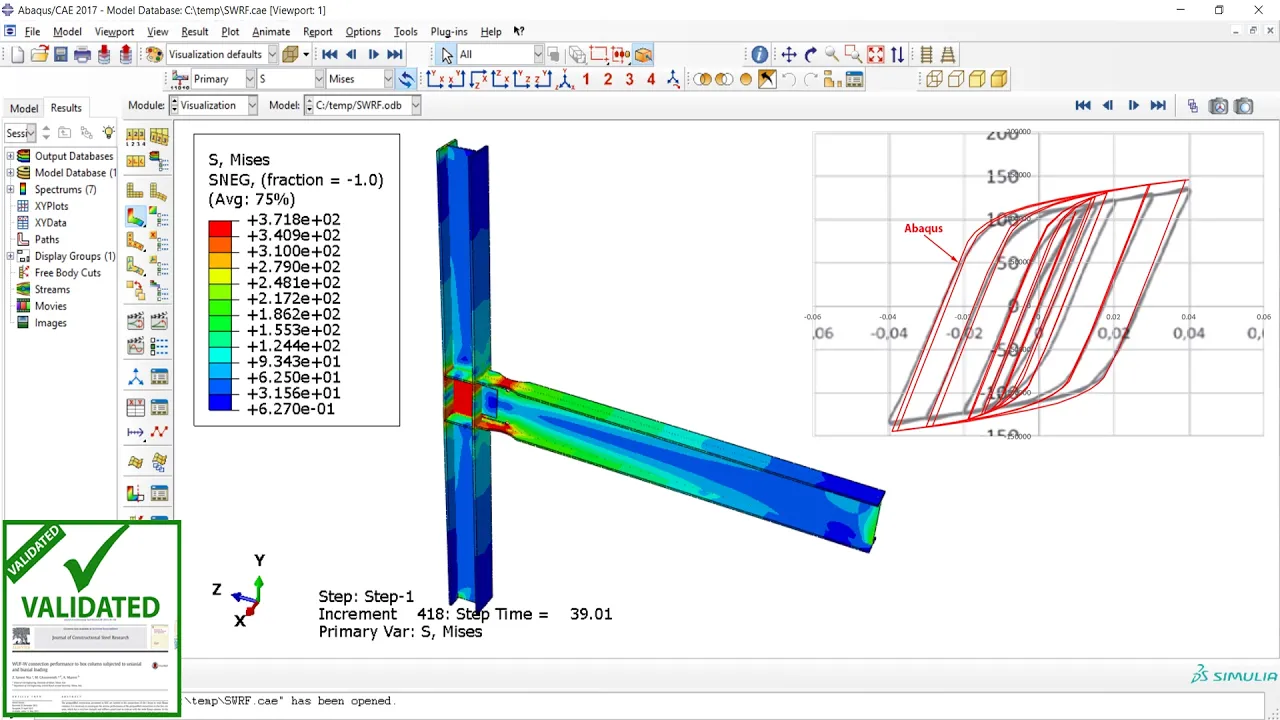Switch to the Results tab

click(x=66, y=108)
